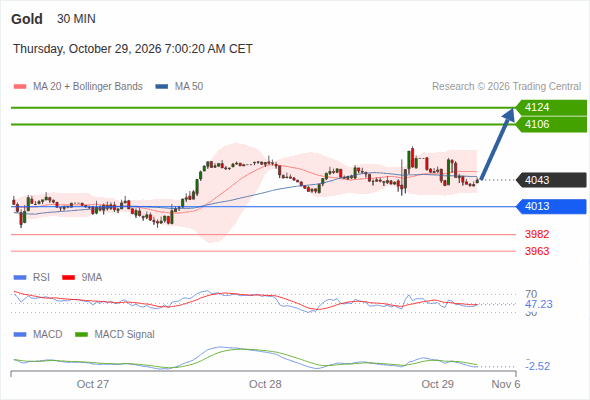Click the 'MA 50' legend label
The image size is (590, 400).
point(189,87)
